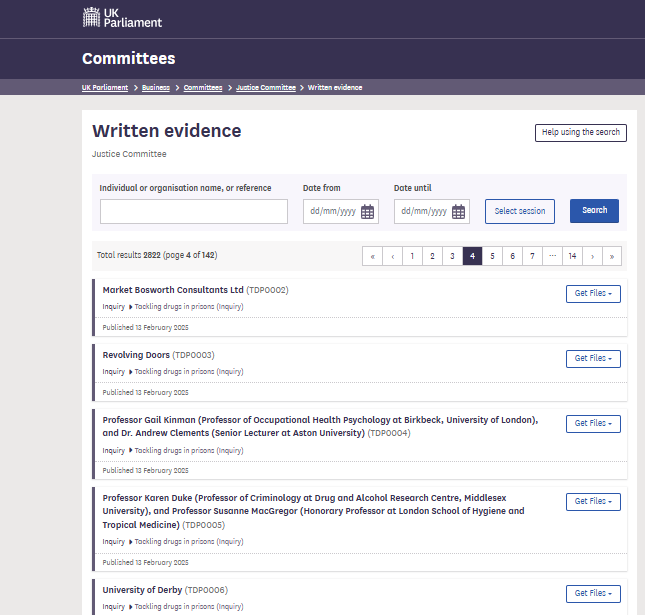This screenshot has width=645, height=615.
Task: Select page 14 in pagination
Action: pos(572,256)
